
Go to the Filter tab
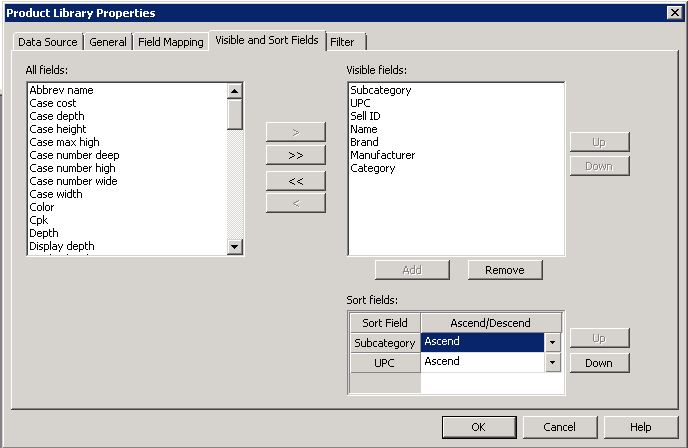pos(342,42)
